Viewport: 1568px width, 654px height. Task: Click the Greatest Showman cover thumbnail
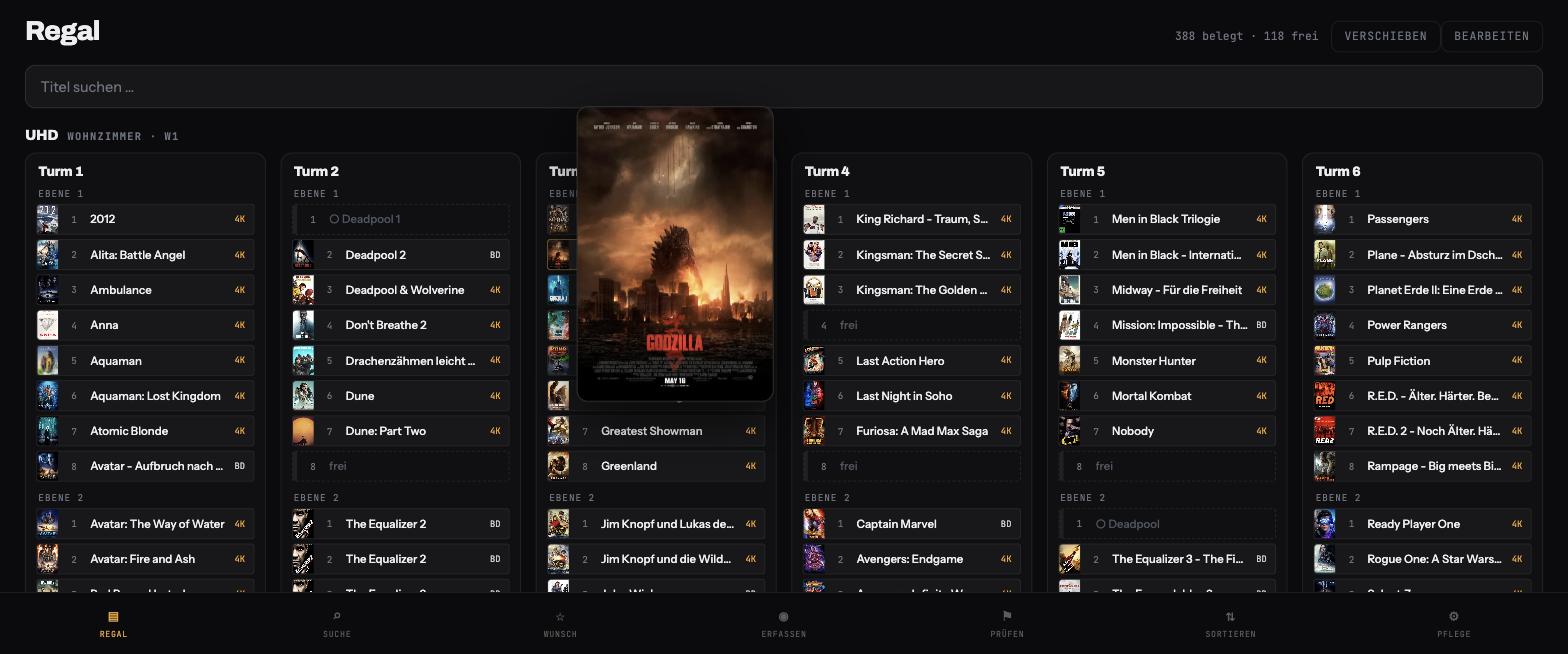(x=558, y=431)
